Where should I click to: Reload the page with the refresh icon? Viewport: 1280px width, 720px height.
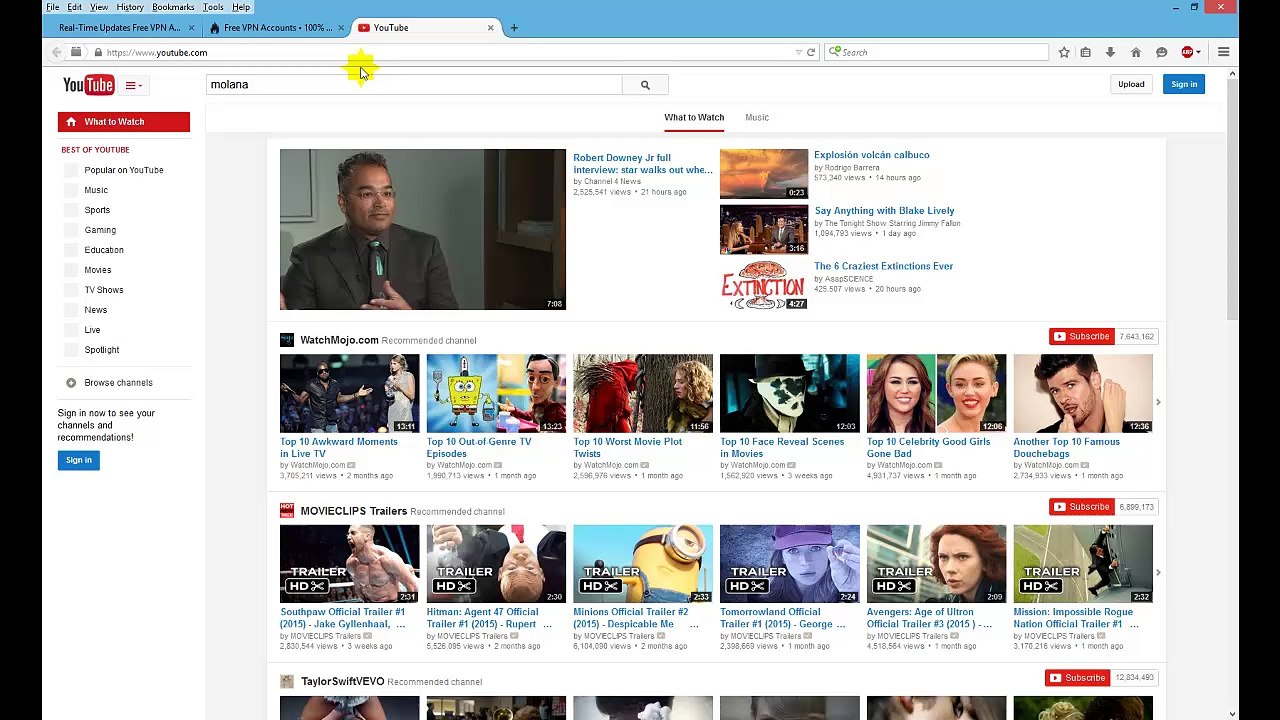pos(811,52)
